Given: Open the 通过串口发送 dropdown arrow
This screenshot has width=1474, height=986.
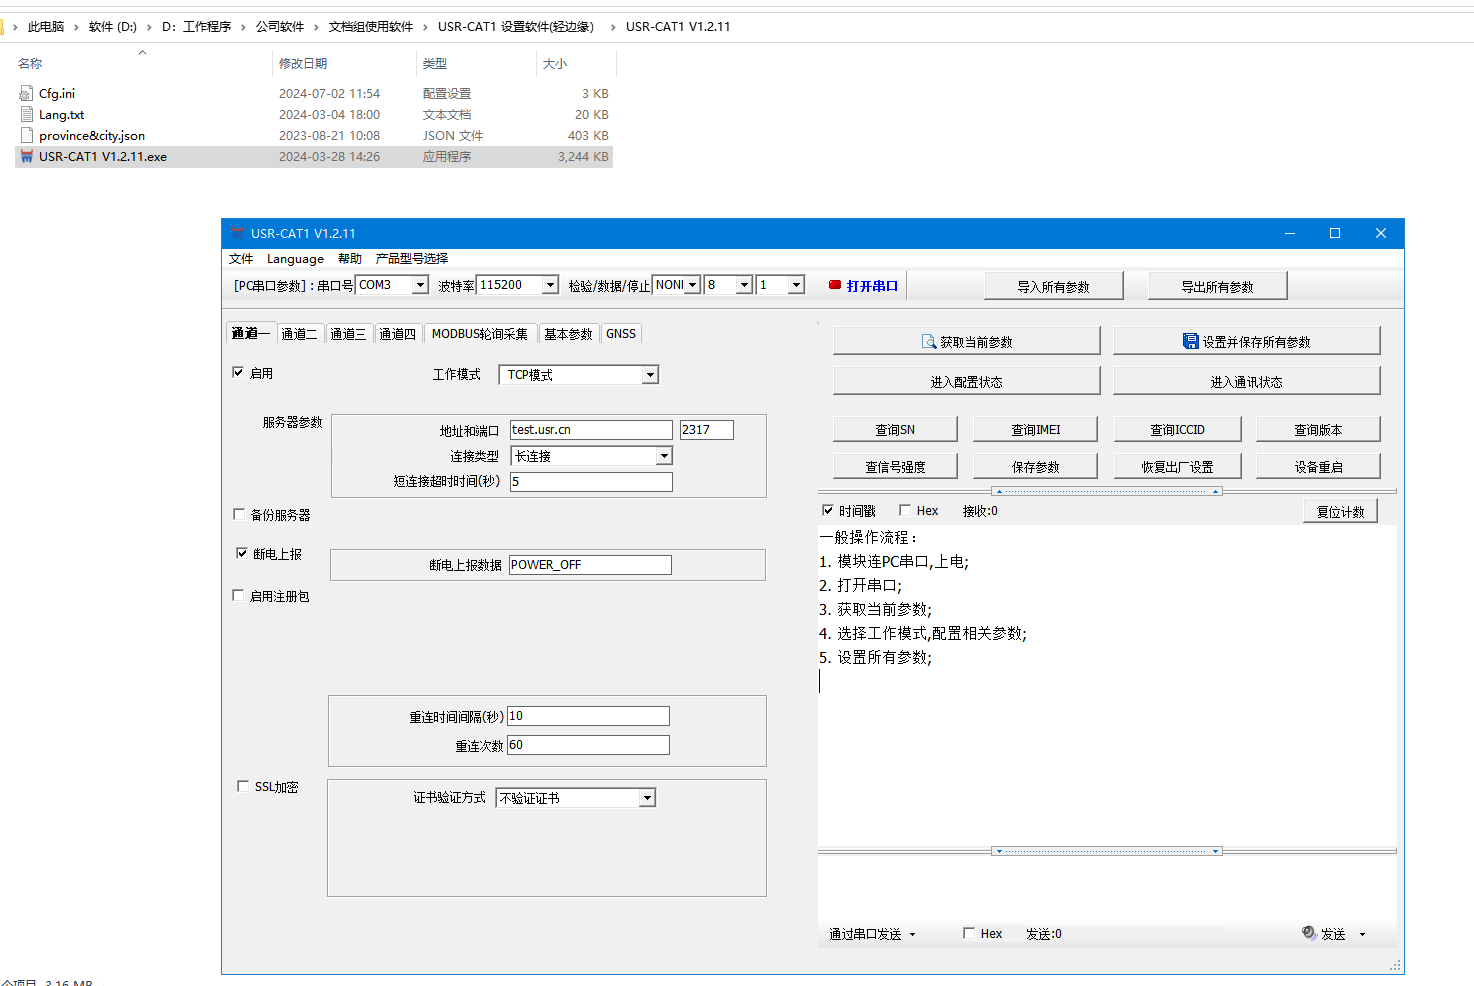Looking at the screenshot, I should pyautogui.click(x=913, y=935).
